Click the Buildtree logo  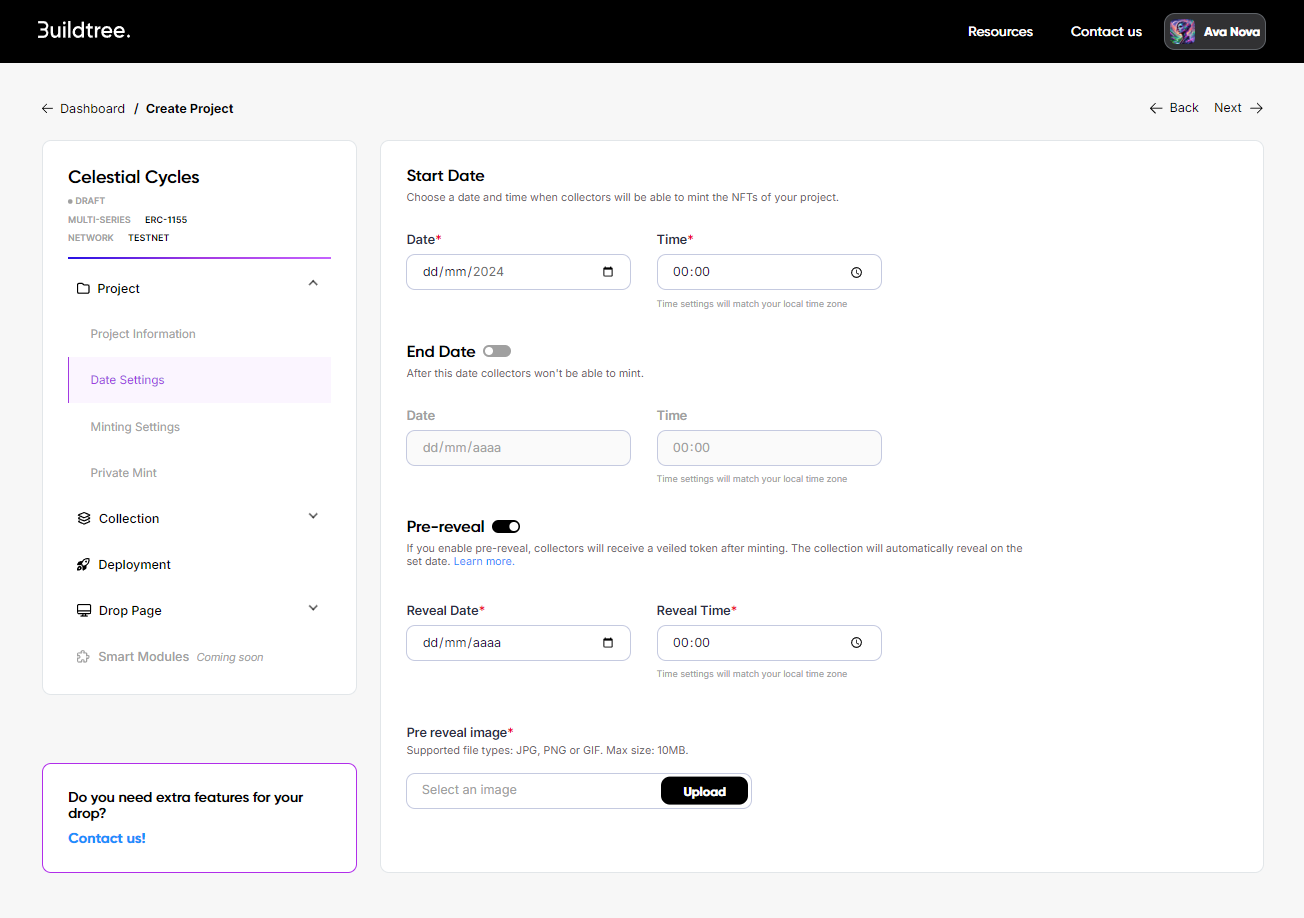[84, 30]
